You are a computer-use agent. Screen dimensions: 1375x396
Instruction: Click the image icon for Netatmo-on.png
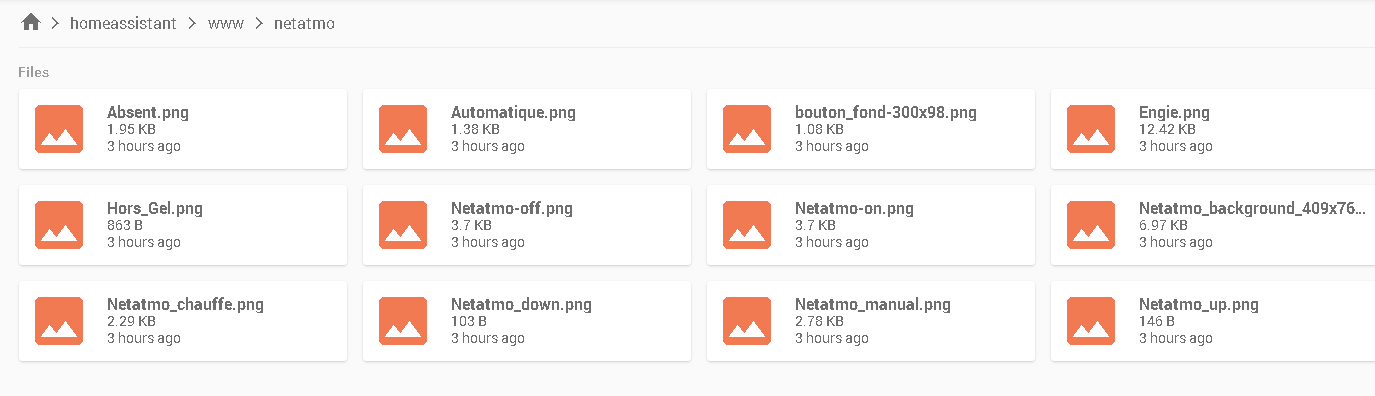click(747, 225)
